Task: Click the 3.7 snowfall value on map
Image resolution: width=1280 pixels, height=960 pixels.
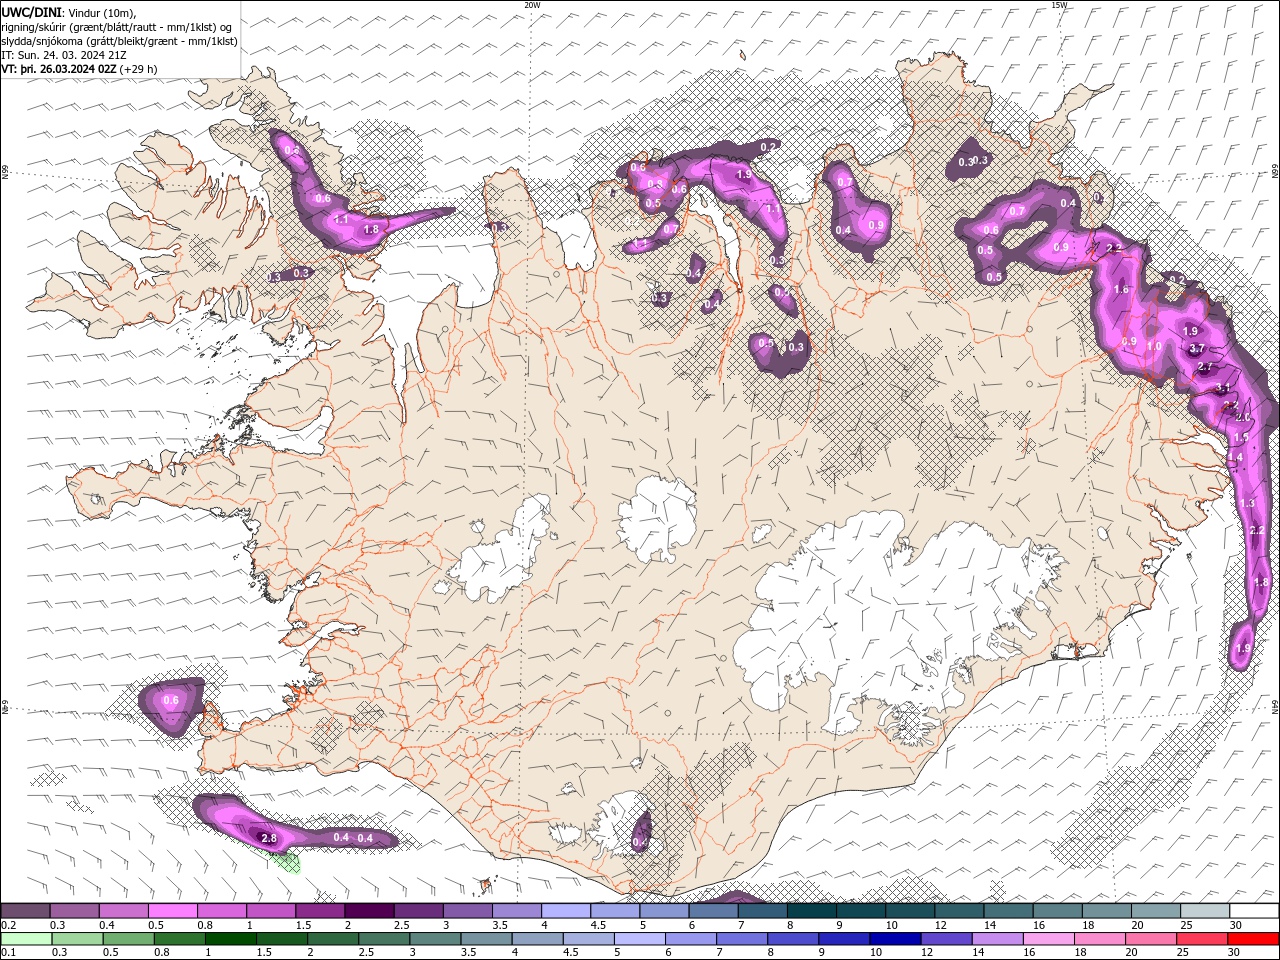Action: click(x=1197, y=349)
